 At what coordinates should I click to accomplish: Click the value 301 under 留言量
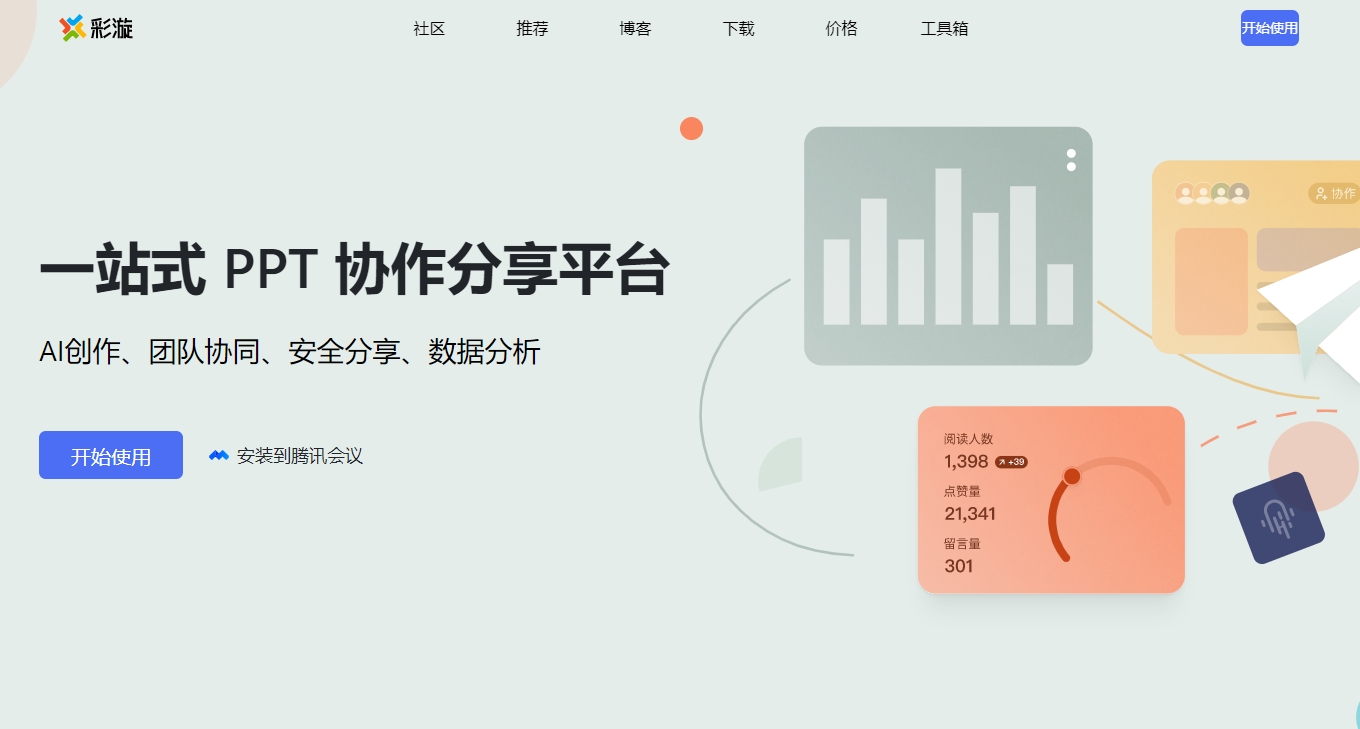coord(959,566)
